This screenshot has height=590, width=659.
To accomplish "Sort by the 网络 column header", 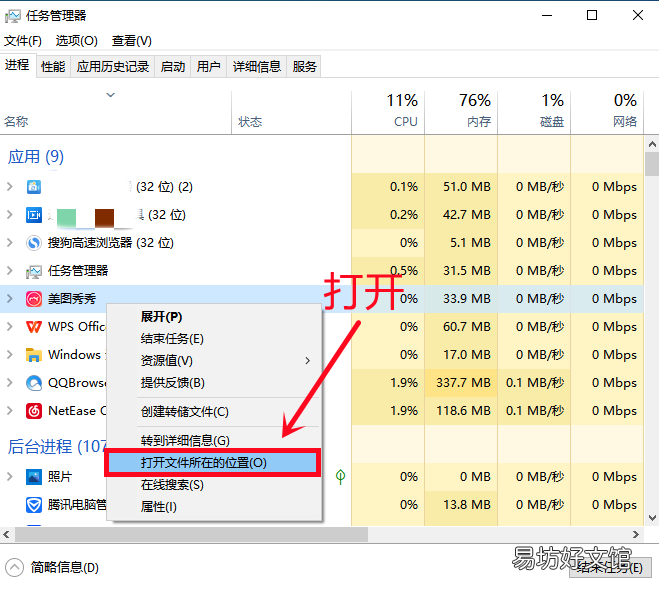I will [607, 113].
